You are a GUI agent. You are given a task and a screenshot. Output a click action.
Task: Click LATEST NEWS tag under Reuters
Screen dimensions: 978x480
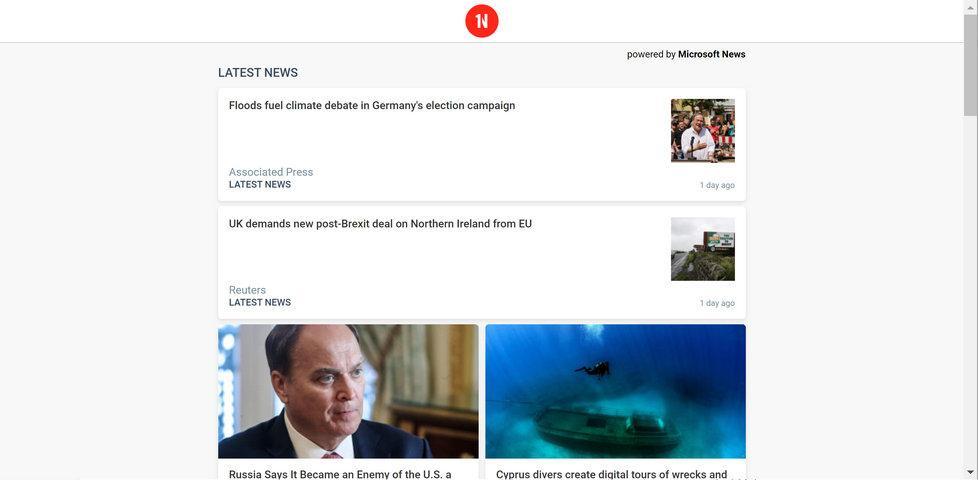pyautogui.click(x=259, y=302)
